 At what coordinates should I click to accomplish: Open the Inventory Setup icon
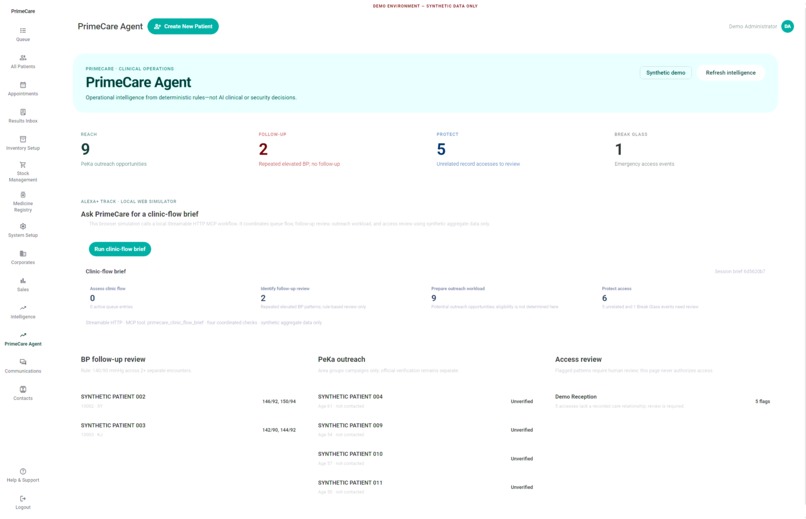(23, 139)
